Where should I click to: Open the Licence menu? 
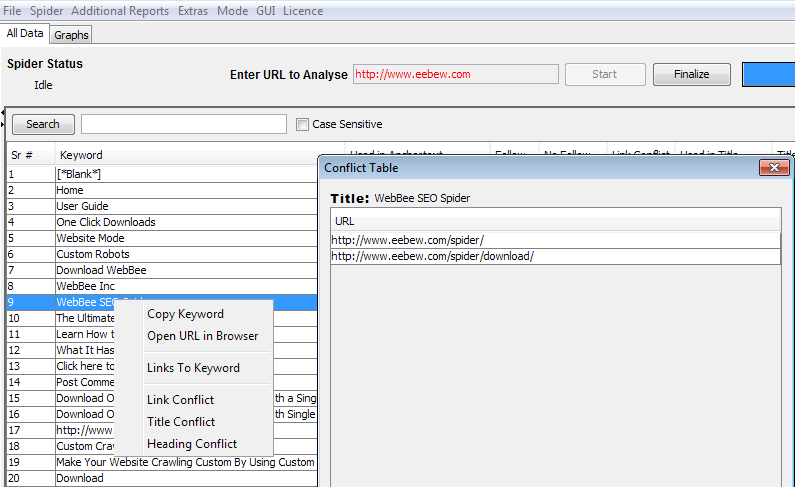pyautogui.click(x=303, y=11)
